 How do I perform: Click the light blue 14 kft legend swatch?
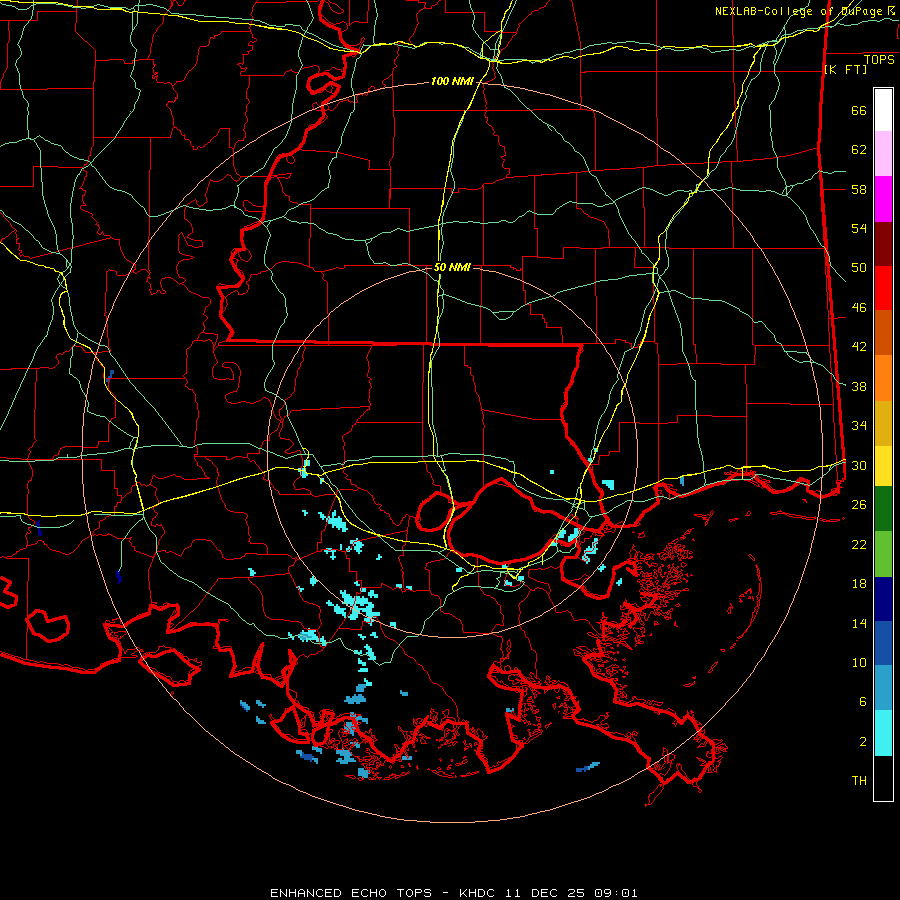coord(883,688)
